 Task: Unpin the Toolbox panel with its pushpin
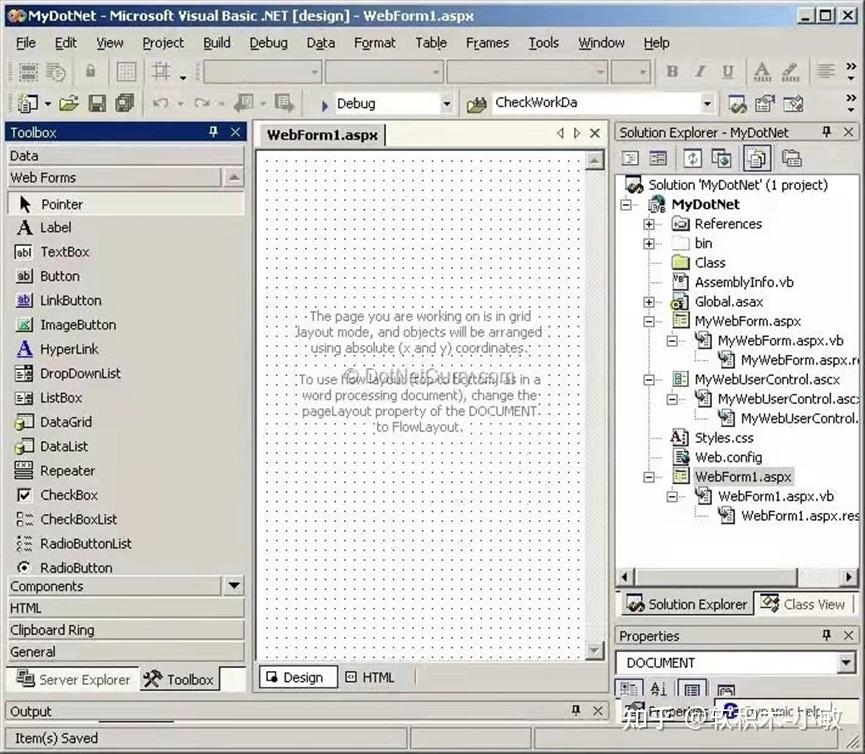coord(213,131)
